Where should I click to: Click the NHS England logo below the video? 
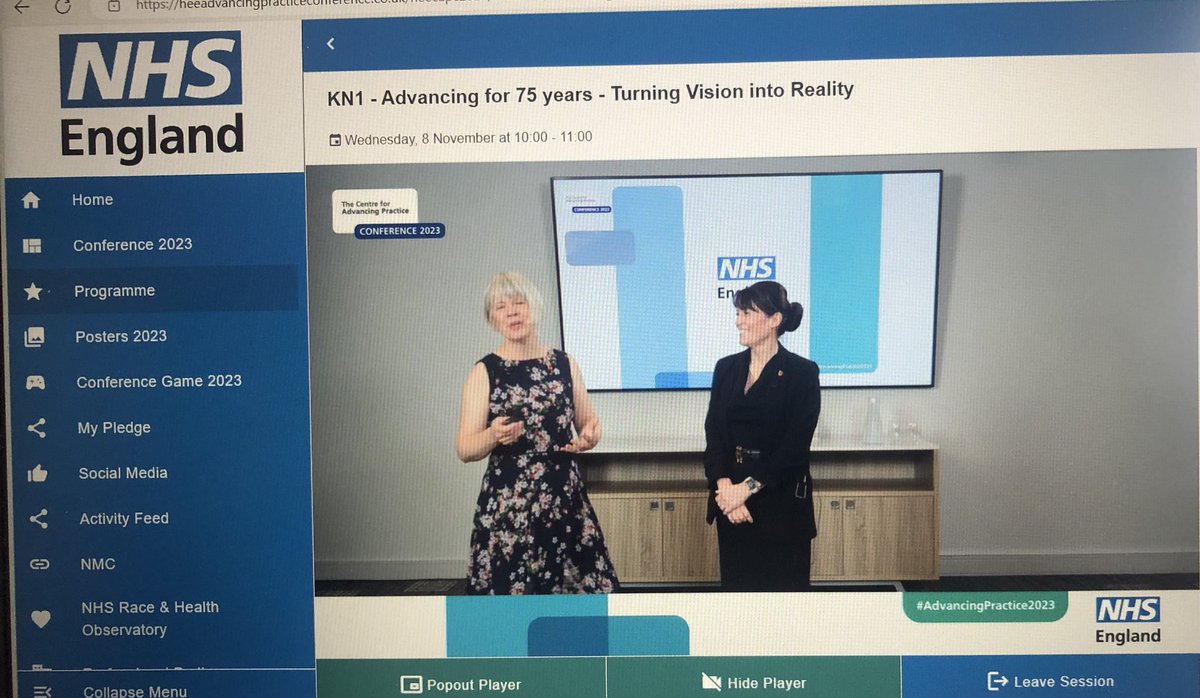point(1128,621)
